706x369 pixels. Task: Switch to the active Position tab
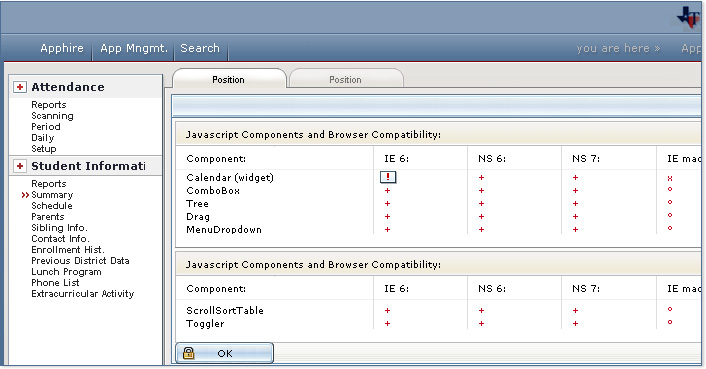pyautogui.click(x=229, y=79)
